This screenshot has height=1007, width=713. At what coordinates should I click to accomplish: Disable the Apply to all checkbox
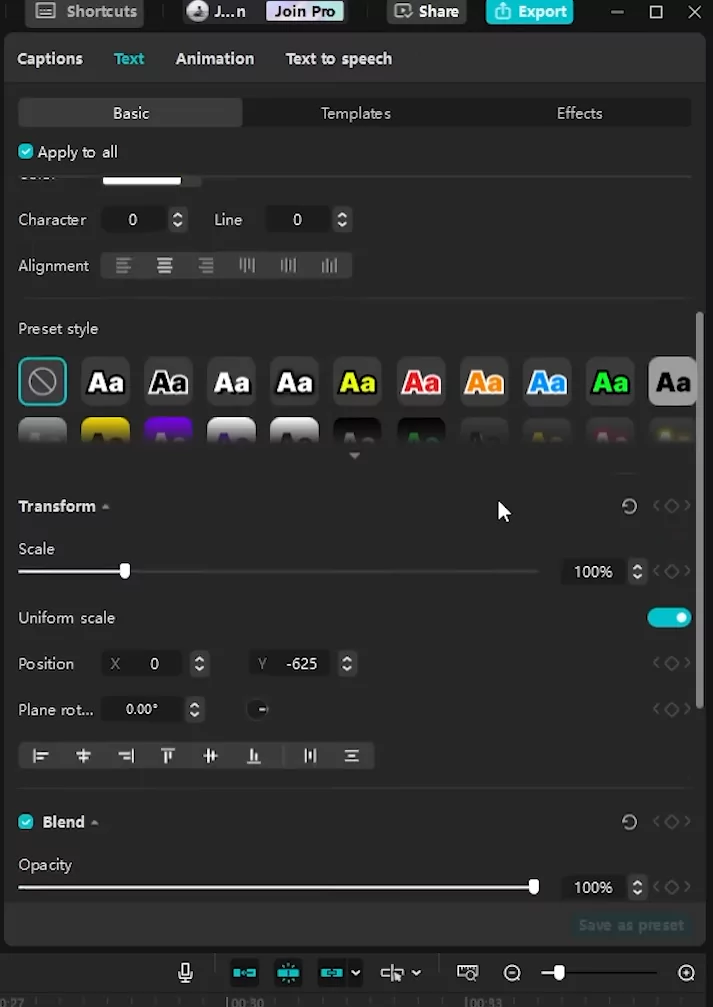pyautogui.click(x=25, y=151)
